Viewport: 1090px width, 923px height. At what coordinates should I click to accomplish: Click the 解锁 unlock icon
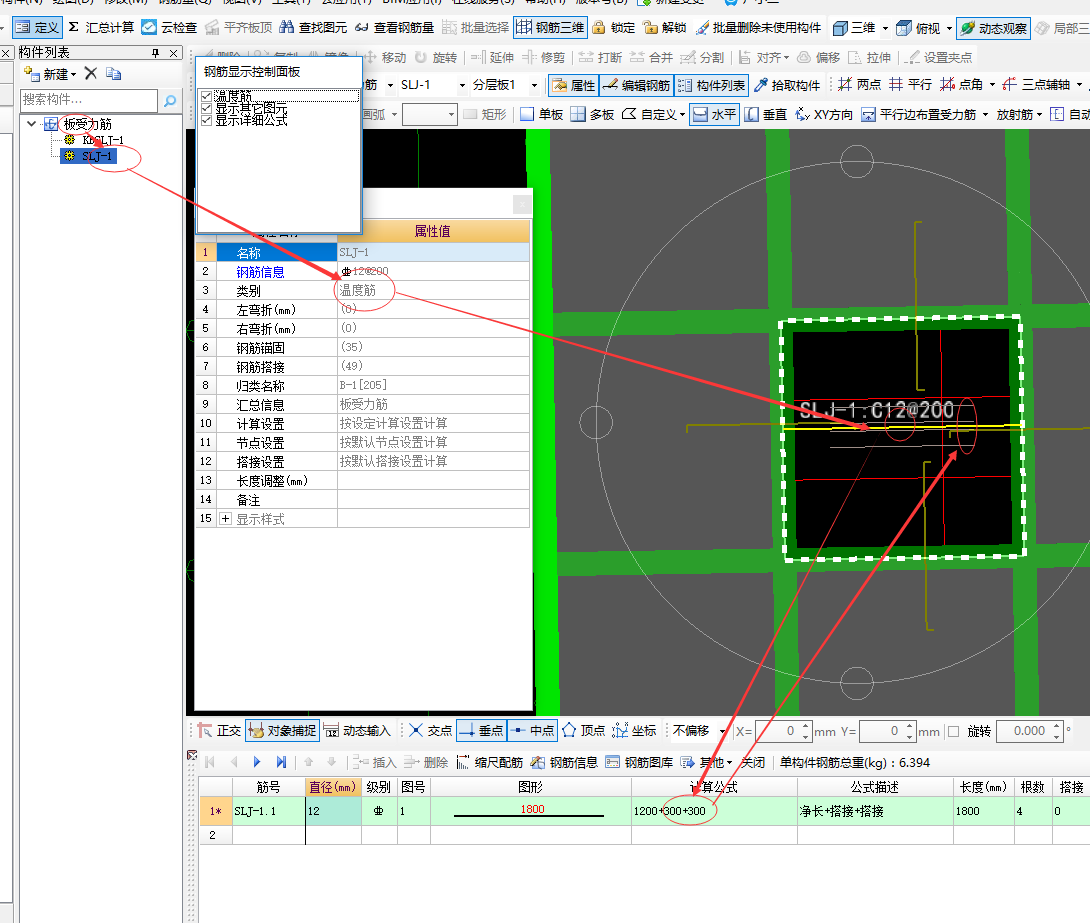pos(665,28)
